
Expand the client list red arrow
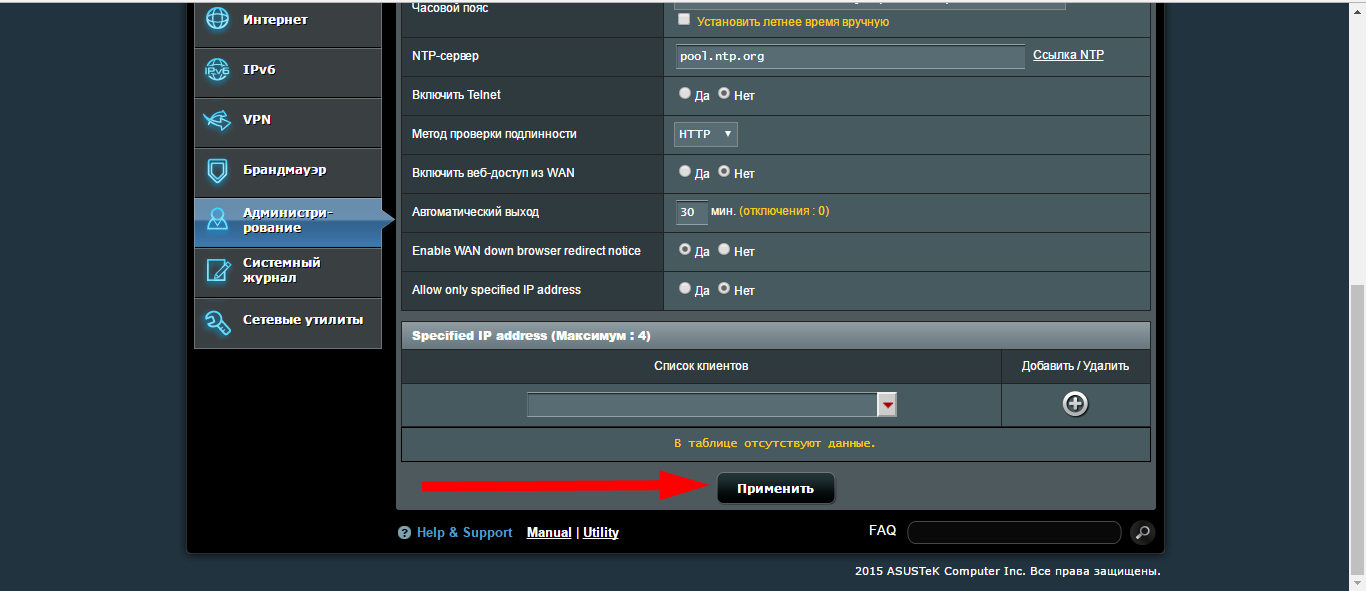pos(887,404)
